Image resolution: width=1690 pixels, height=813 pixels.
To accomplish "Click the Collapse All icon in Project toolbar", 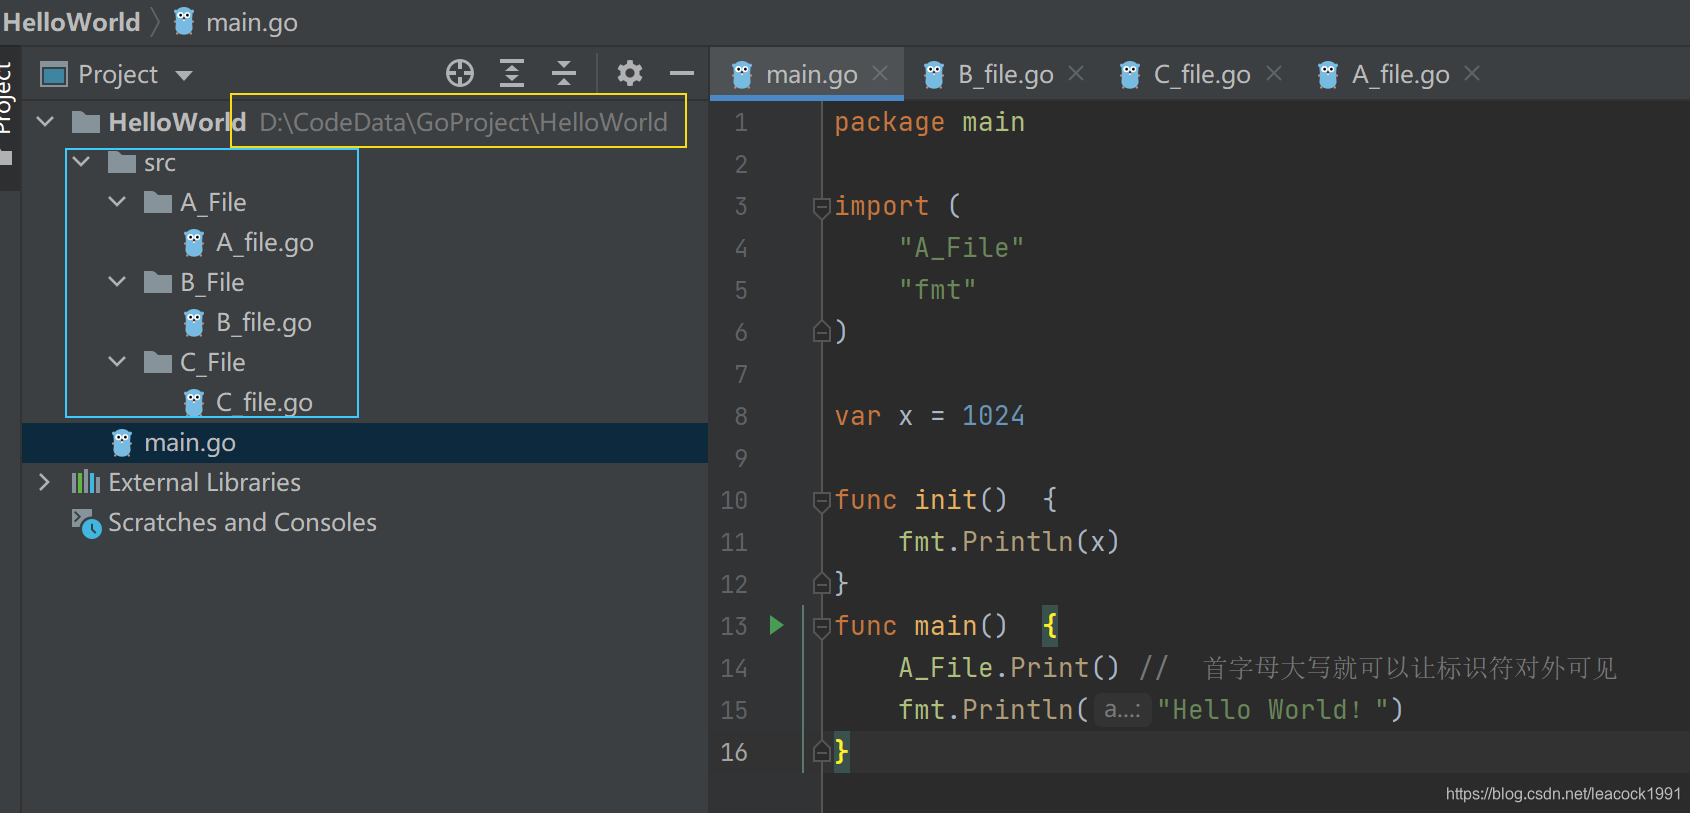I will pos(564,73).
